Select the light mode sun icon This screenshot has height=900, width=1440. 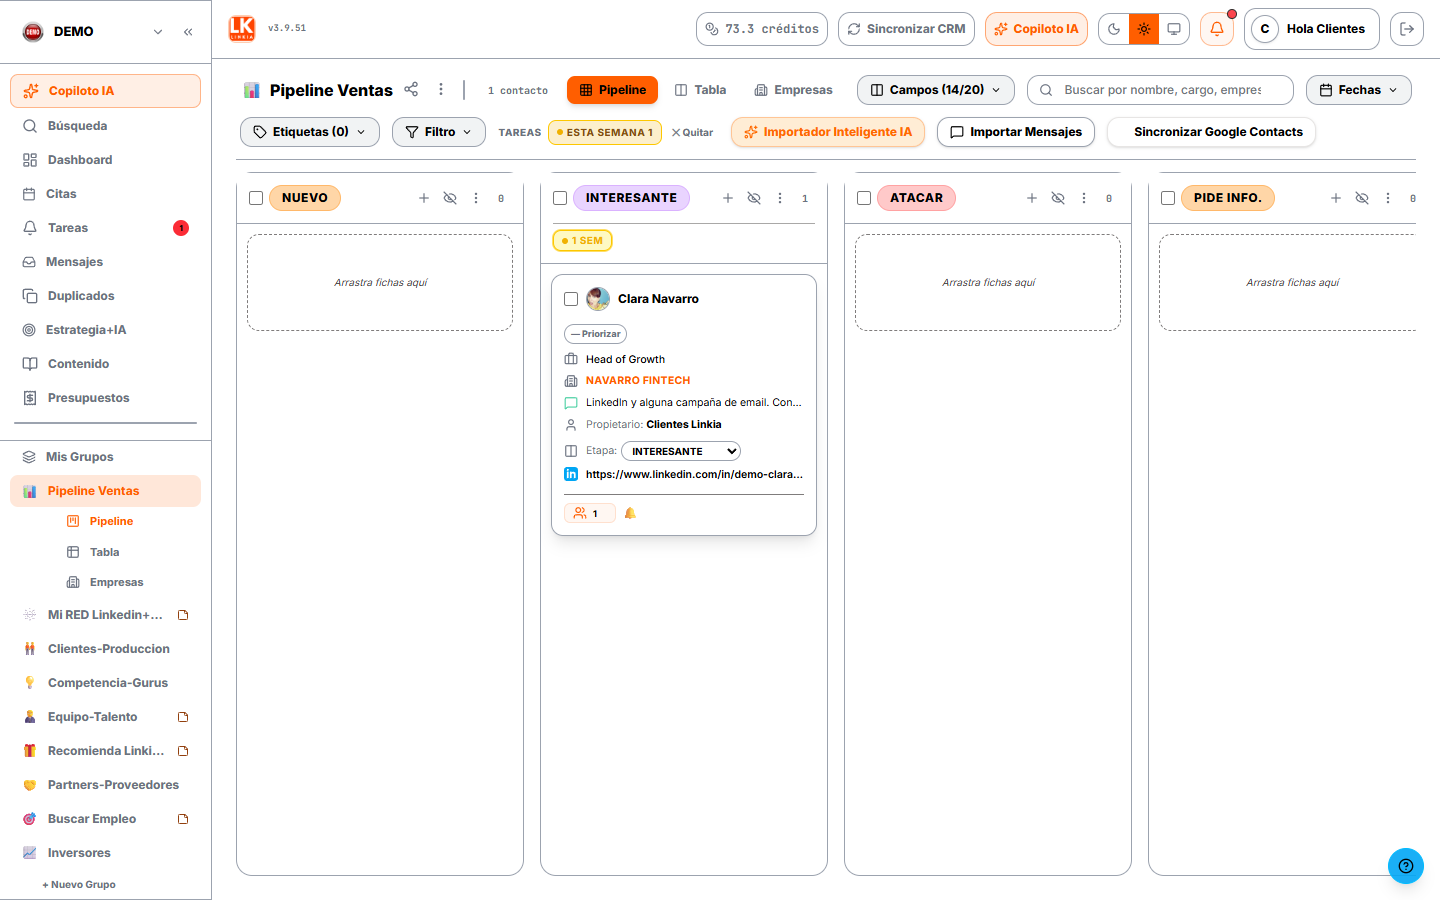[1144, 29]
